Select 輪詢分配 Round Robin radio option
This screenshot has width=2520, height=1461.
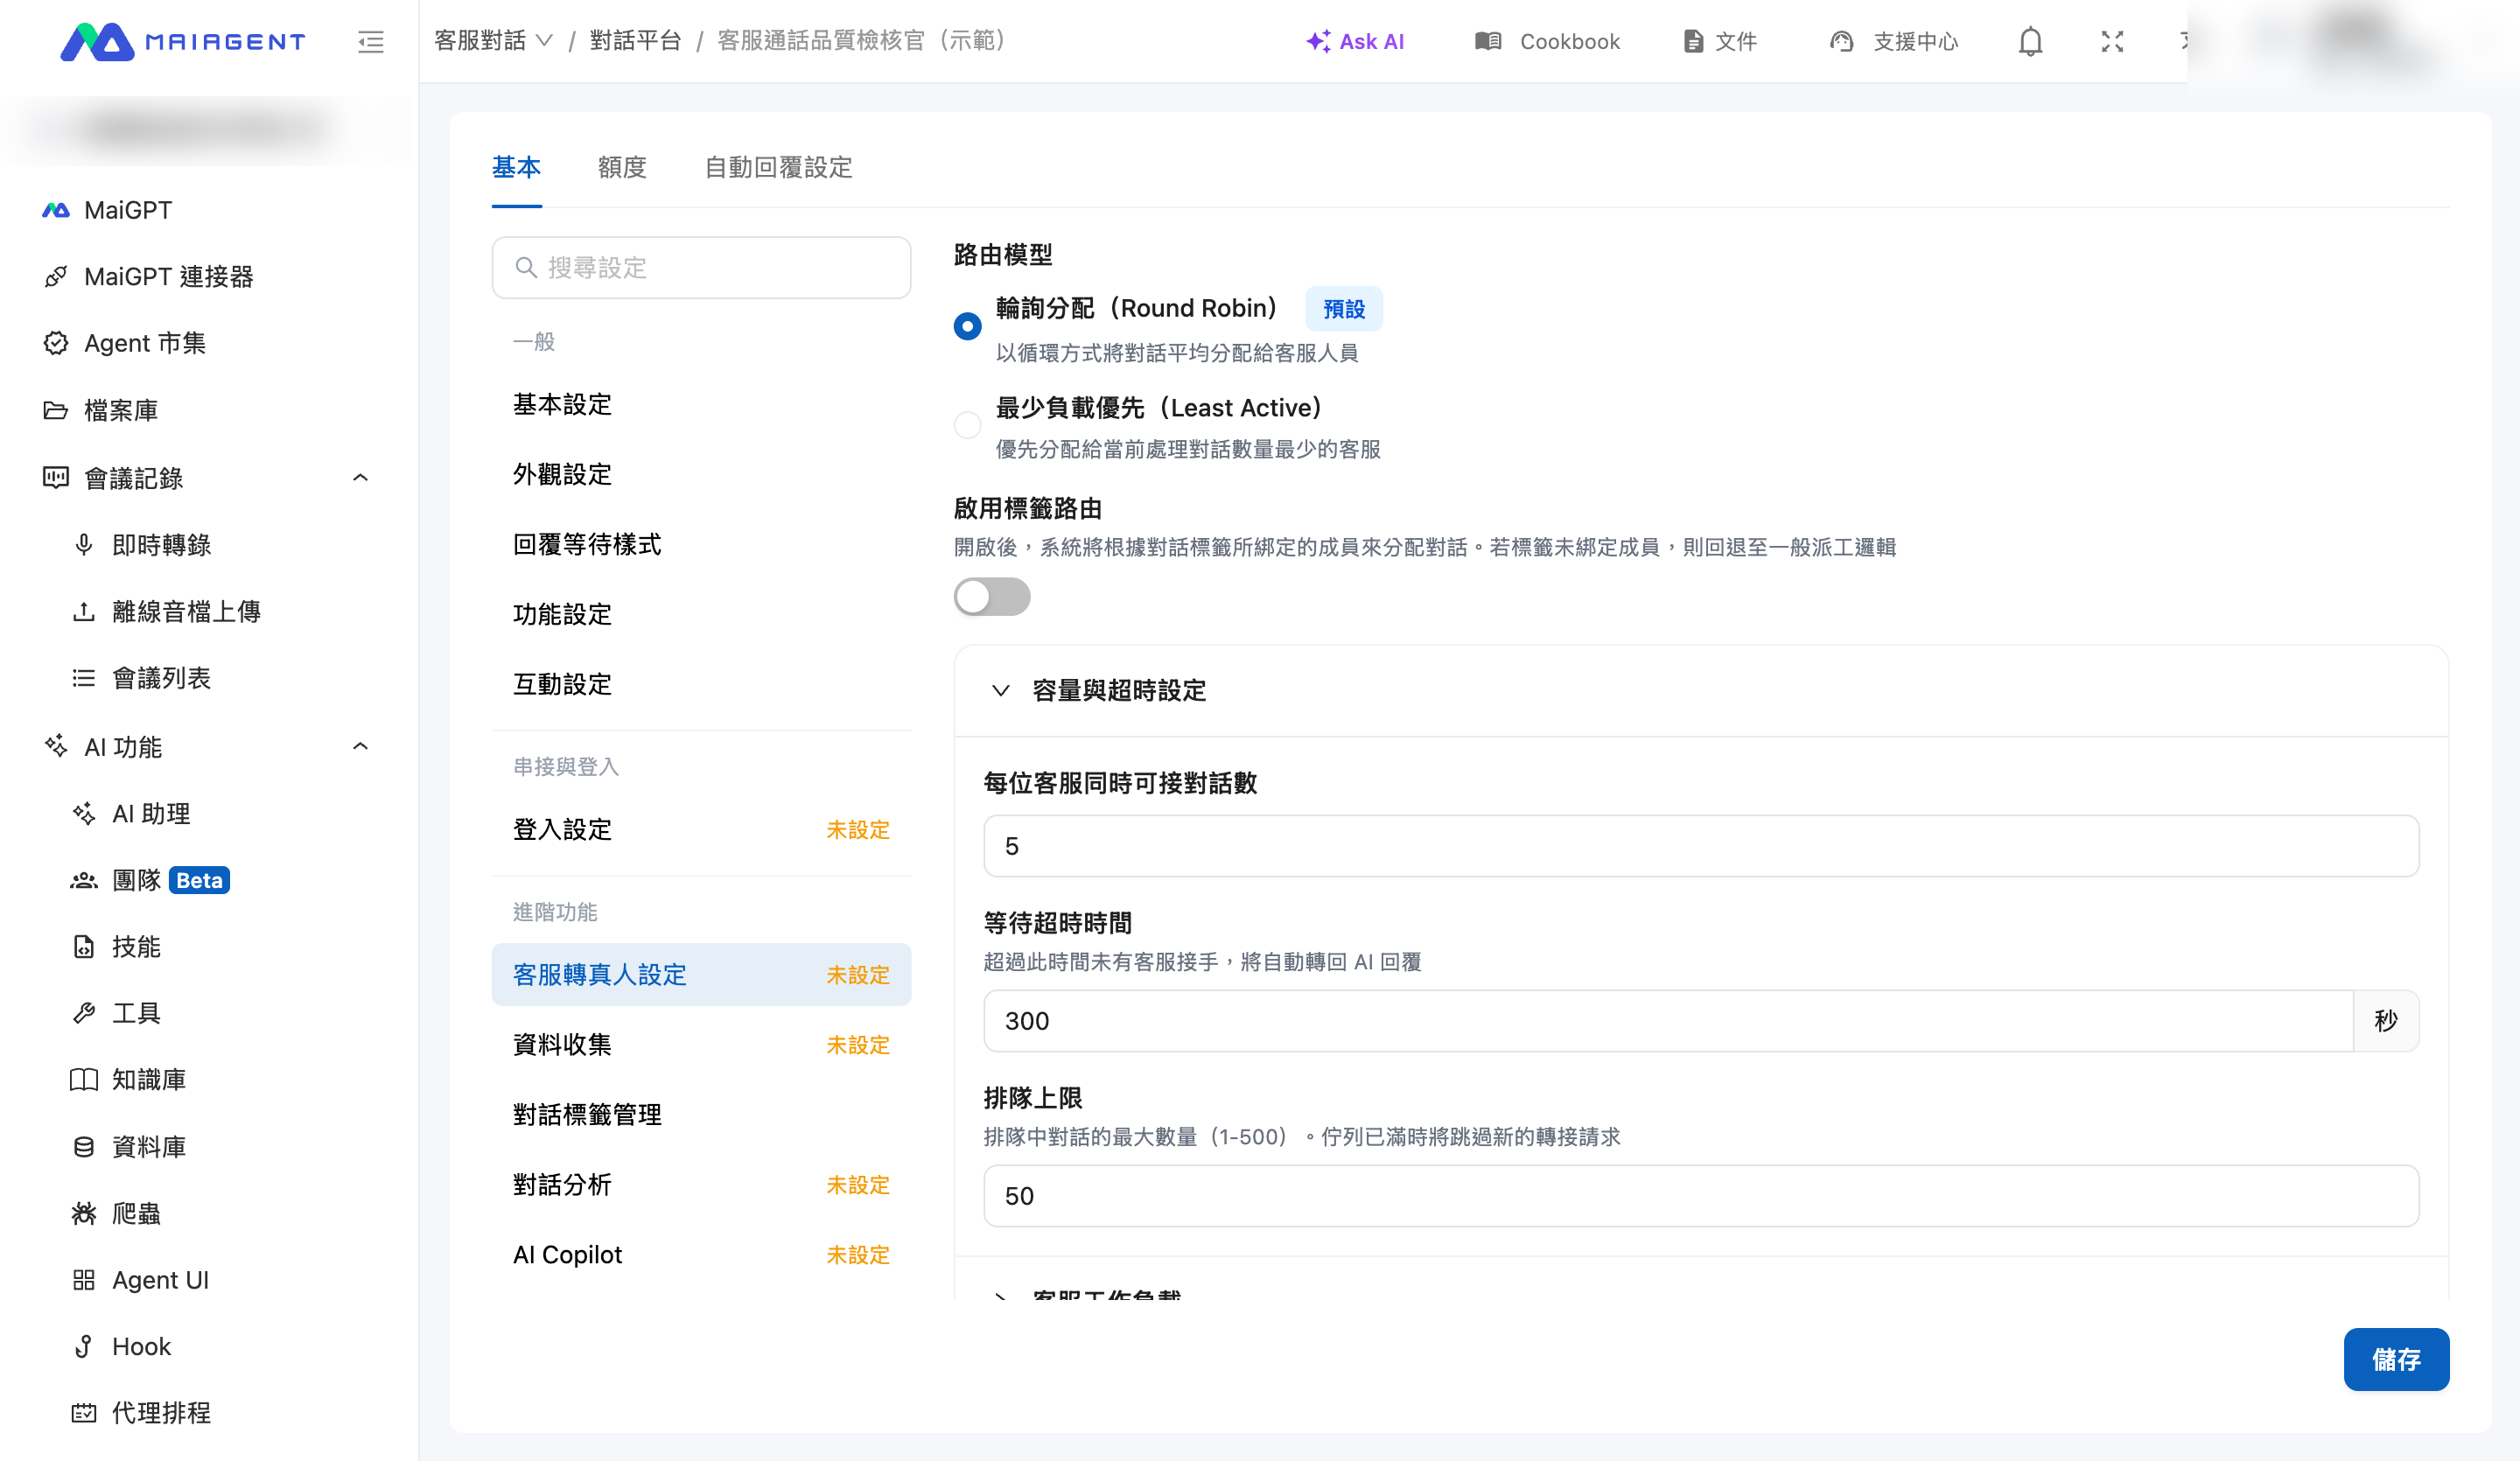pyautogui.click(x=967, y=326)
